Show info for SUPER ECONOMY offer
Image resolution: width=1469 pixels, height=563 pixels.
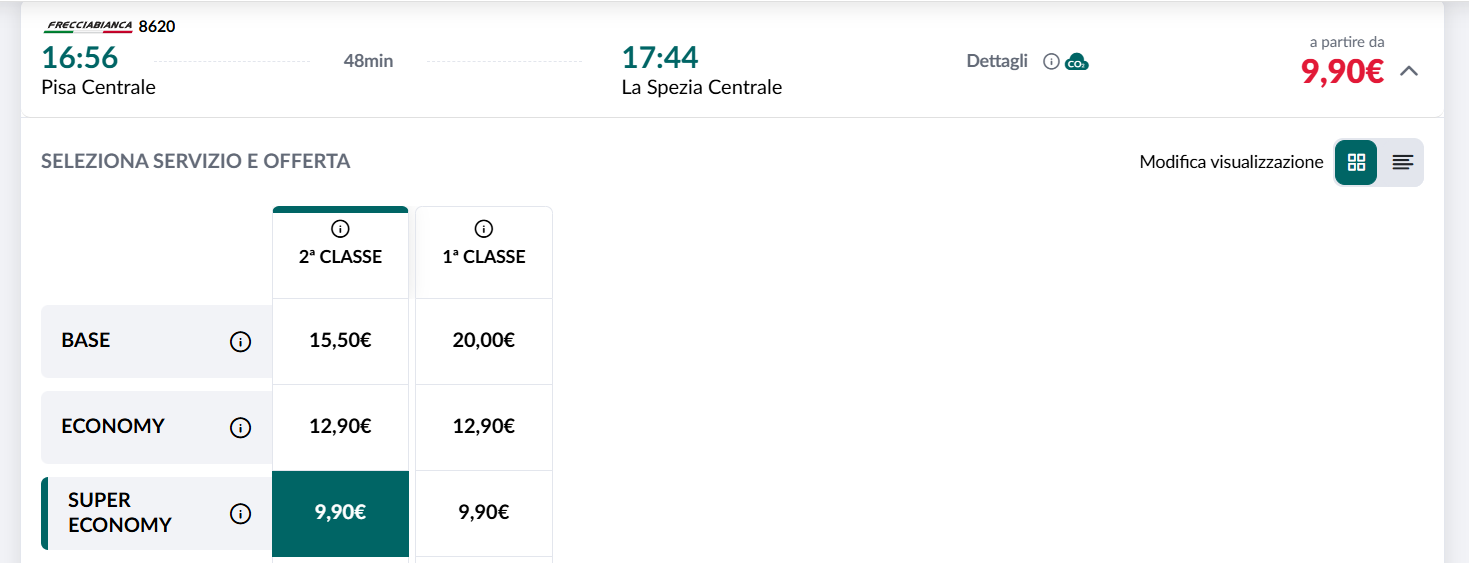pos(240,514)
